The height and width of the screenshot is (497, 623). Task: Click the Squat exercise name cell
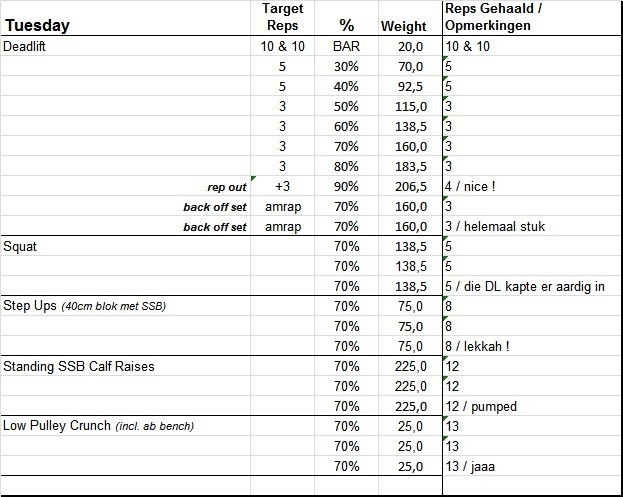pyautogui.click(x=20, y=247)
